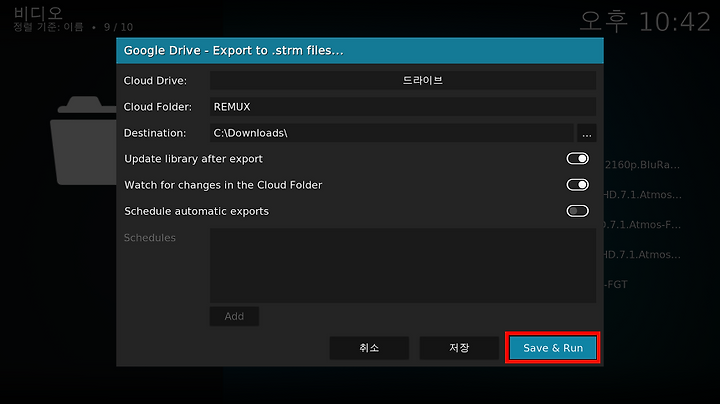Image resolution: width=720 pixels, height=404 pixels.
Task: Click the folder icon behind the dialog
Action: [84, 140]
